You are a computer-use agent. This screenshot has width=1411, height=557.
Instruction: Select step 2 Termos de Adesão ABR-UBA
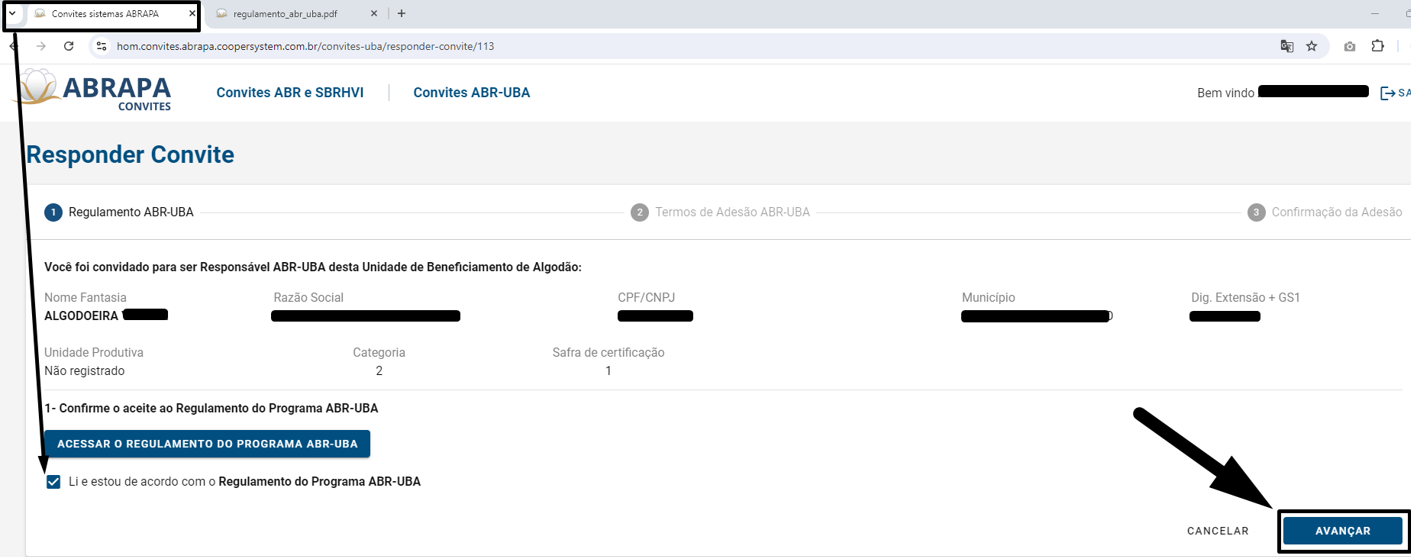(720, 212)
